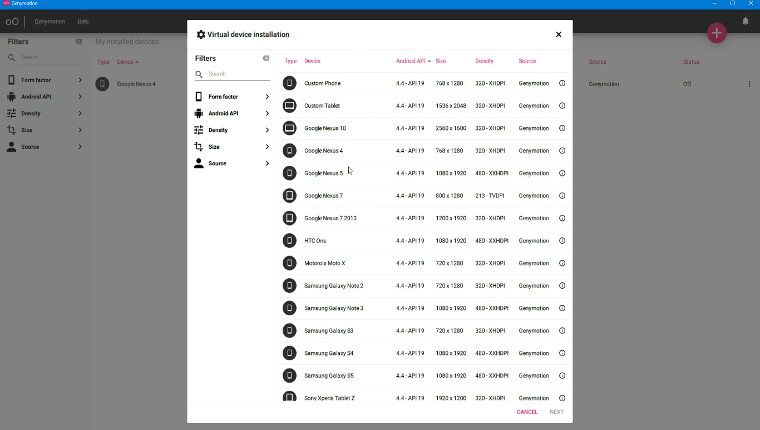760x430 pixels.
Task: Sort dialog list by Android API column
Action: tap(413, 61)
